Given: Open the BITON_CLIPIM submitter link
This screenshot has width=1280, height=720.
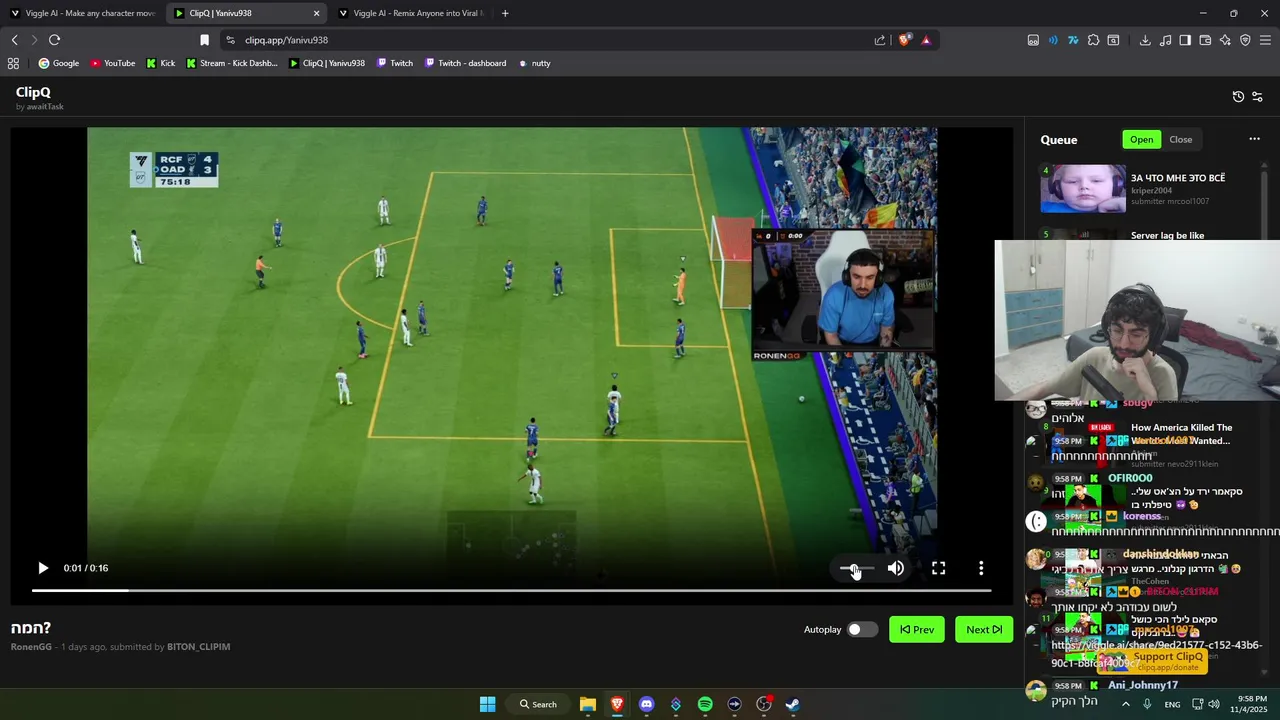Looking at the screenshot, I should pos(198,647).
